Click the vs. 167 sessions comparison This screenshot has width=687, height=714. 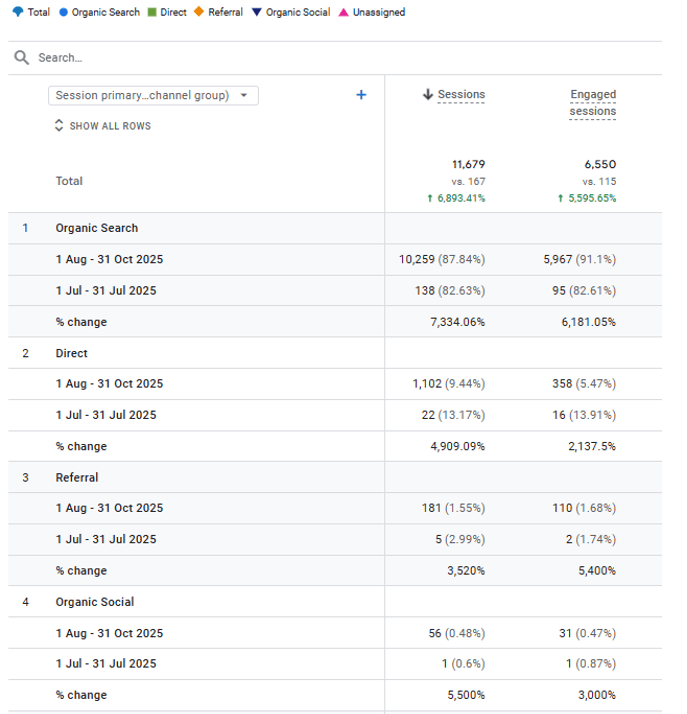[468, 182]
